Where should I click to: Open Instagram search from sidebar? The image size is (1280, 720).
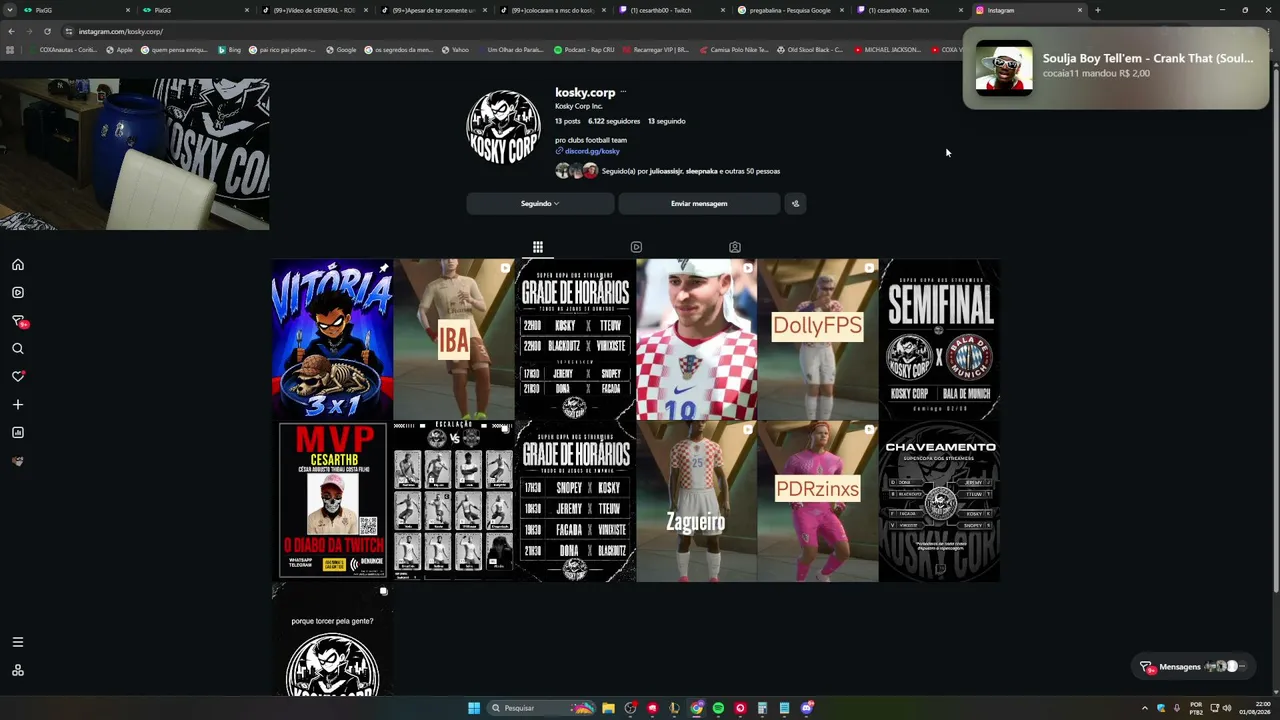click(17, 349)
